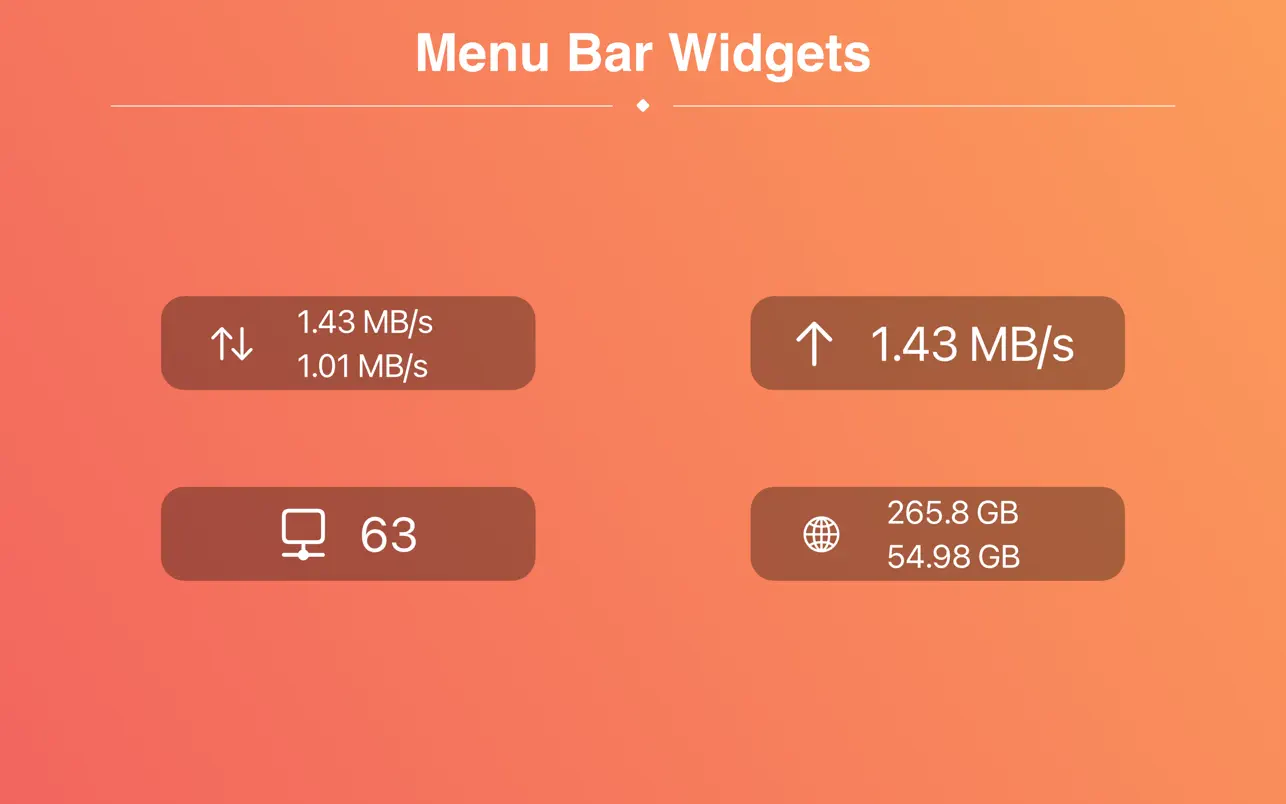Image resolution: width=1286 pixels, height=804 pixels.
Task: Open the network connections count widget
Action: pos(348,534)
